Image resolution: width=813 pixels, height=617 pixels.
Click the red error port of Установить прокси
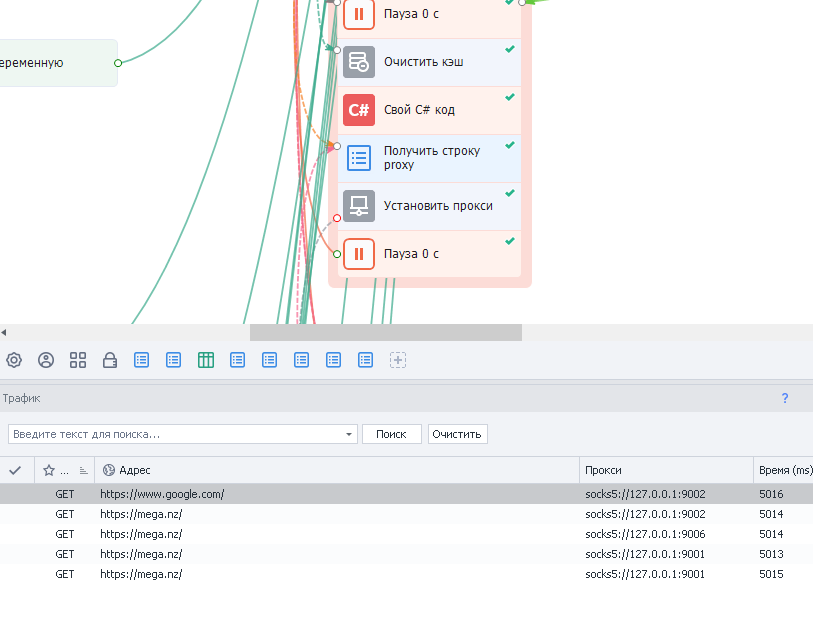337,218
